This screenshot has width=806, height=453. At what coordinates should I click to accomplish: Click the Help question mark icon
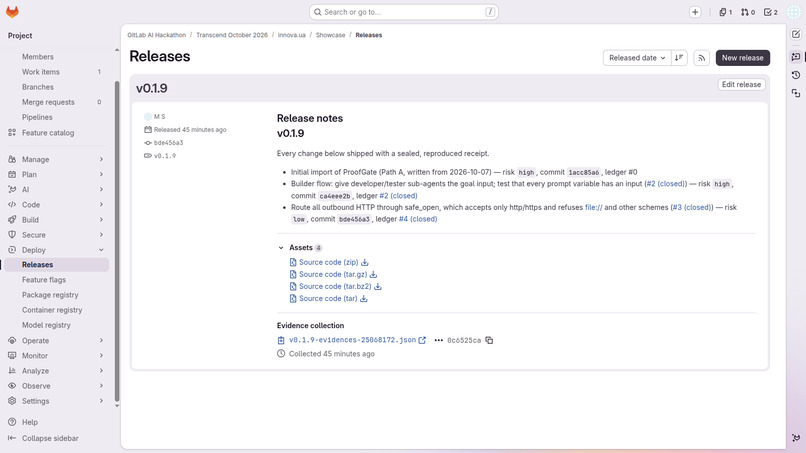(x=12, y=422)
